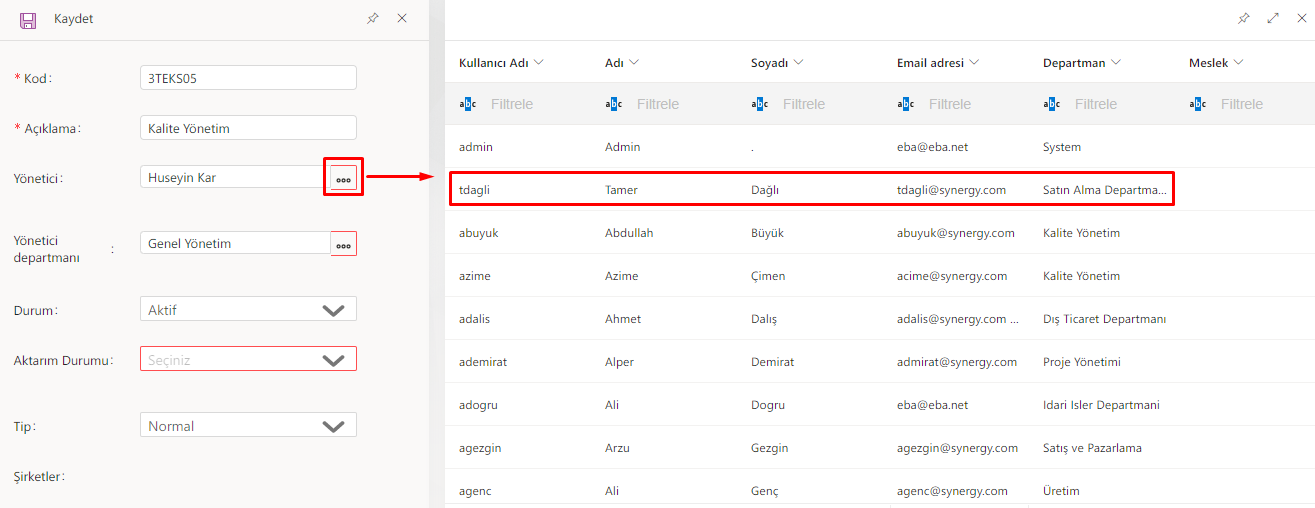Click the purple save icon
Screen dimensions: 1315x508
pos(28,19)
